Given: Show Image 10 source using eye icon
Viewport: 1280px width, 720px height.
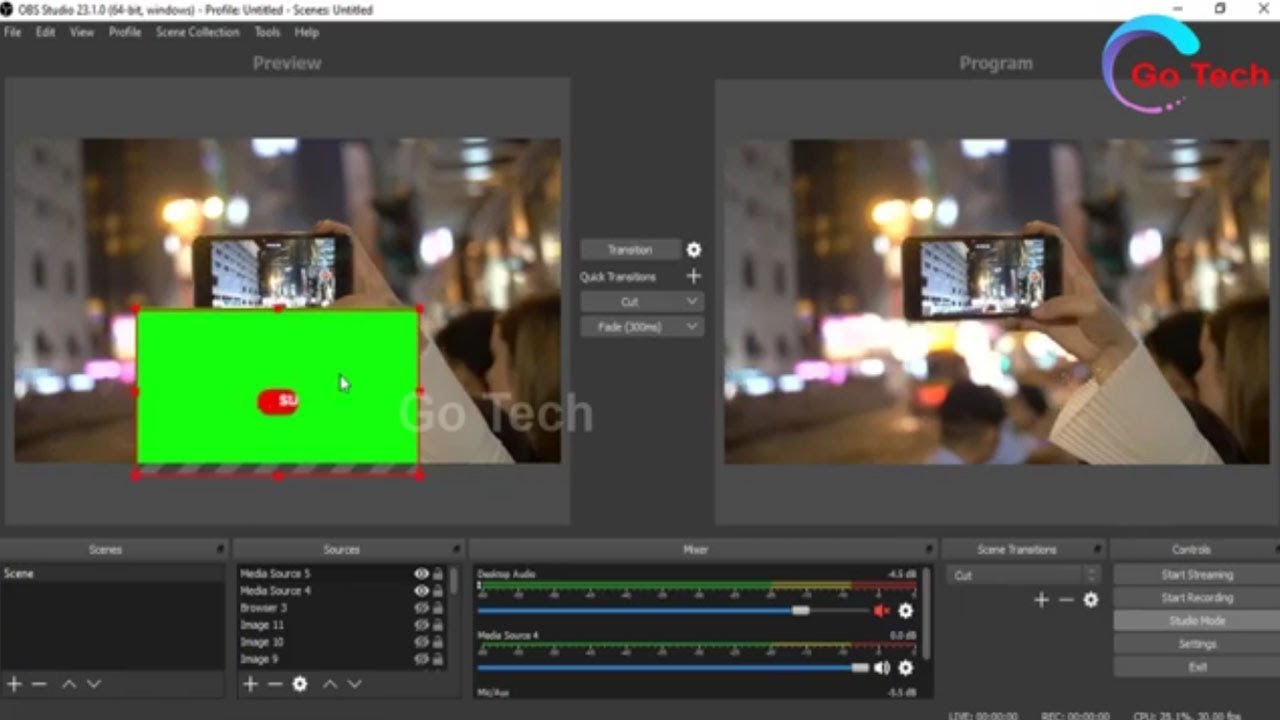Looking at the screenshot, I should (421, 642).
